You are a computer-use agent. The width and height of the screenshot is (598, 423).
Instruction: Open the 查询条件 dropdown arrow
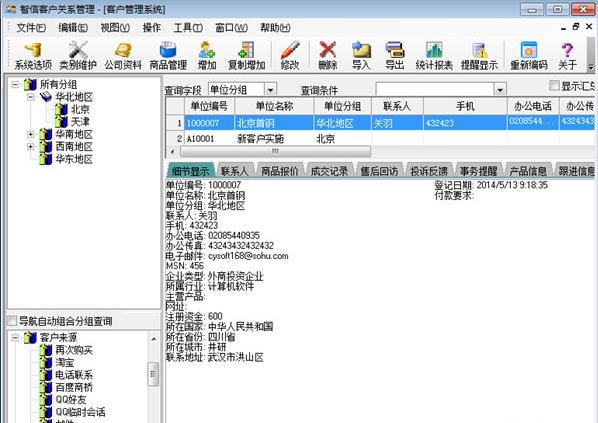click(500, 90)
